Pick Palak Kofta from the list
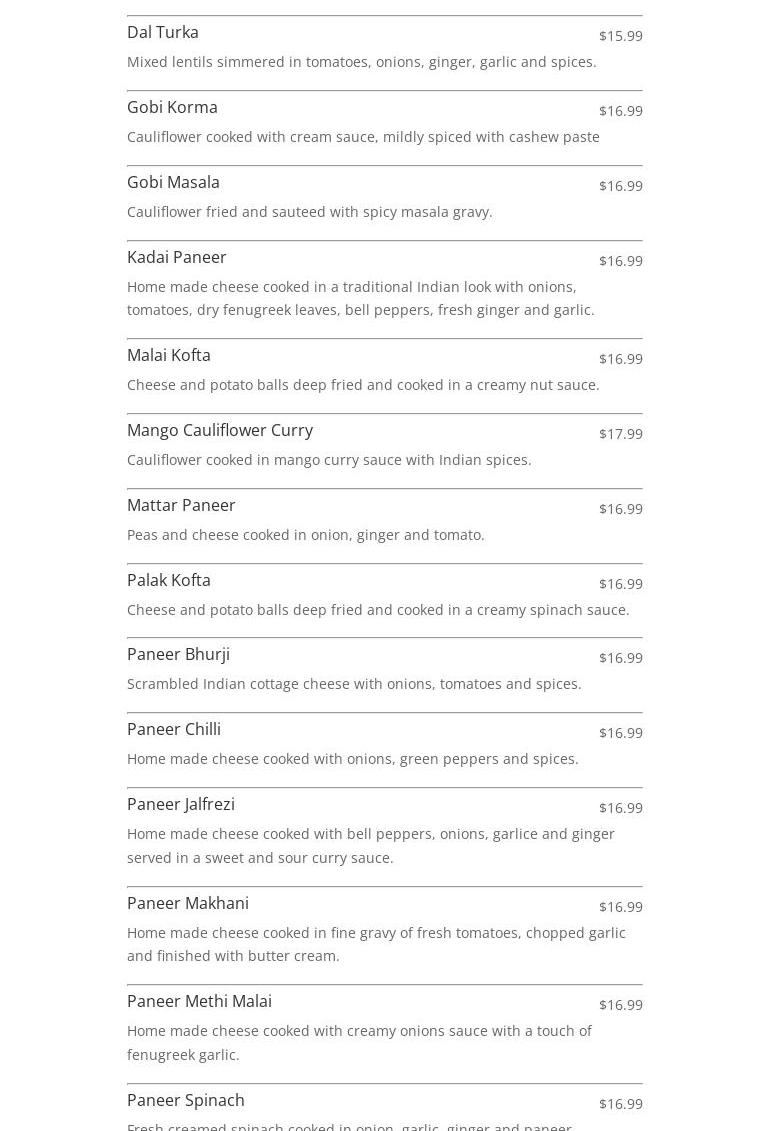Image resolution: width=770 pixels, height=1131 pixels. (x=169, y=581)
